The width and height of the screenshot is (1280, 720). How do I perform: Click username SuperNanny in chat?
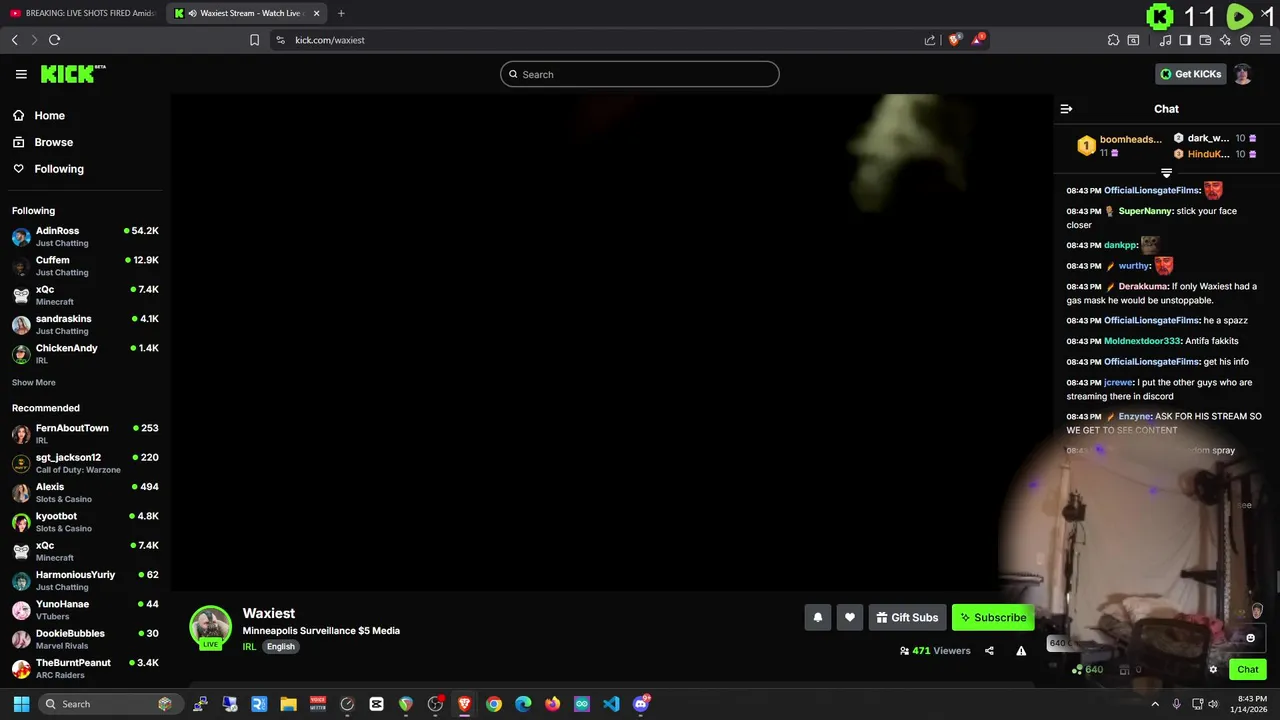click(x=1145, y=211)
